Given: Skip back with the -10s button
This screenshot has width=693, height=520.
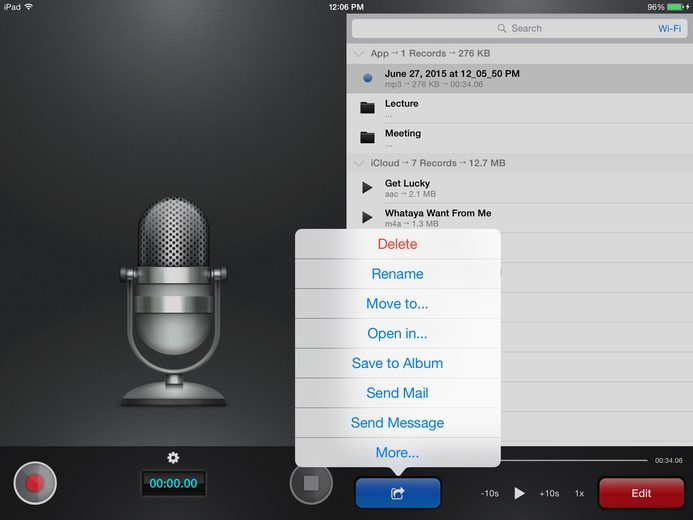Looking at the screenshot, I should [x=490, y=493].
